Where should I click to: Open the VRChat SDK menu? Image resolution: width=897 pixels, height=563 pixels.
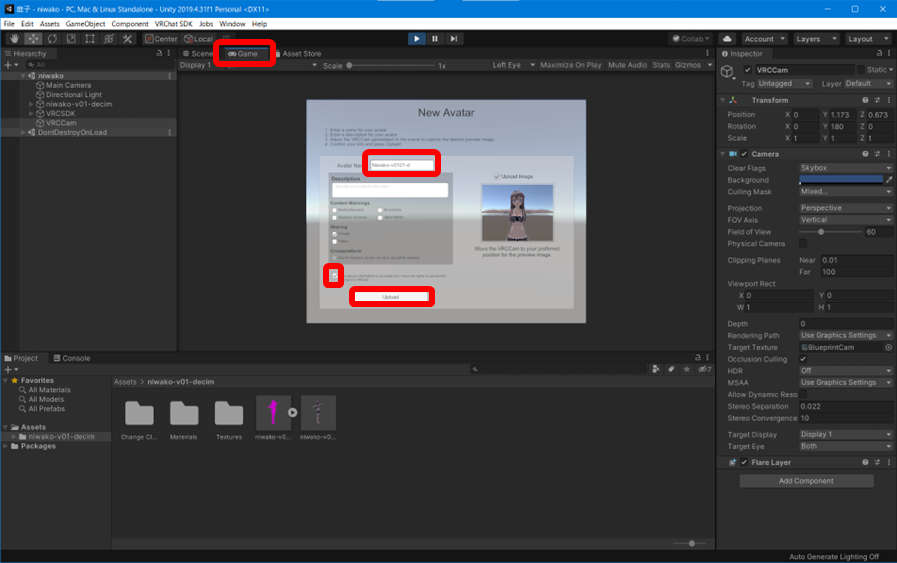coord(173,23)
